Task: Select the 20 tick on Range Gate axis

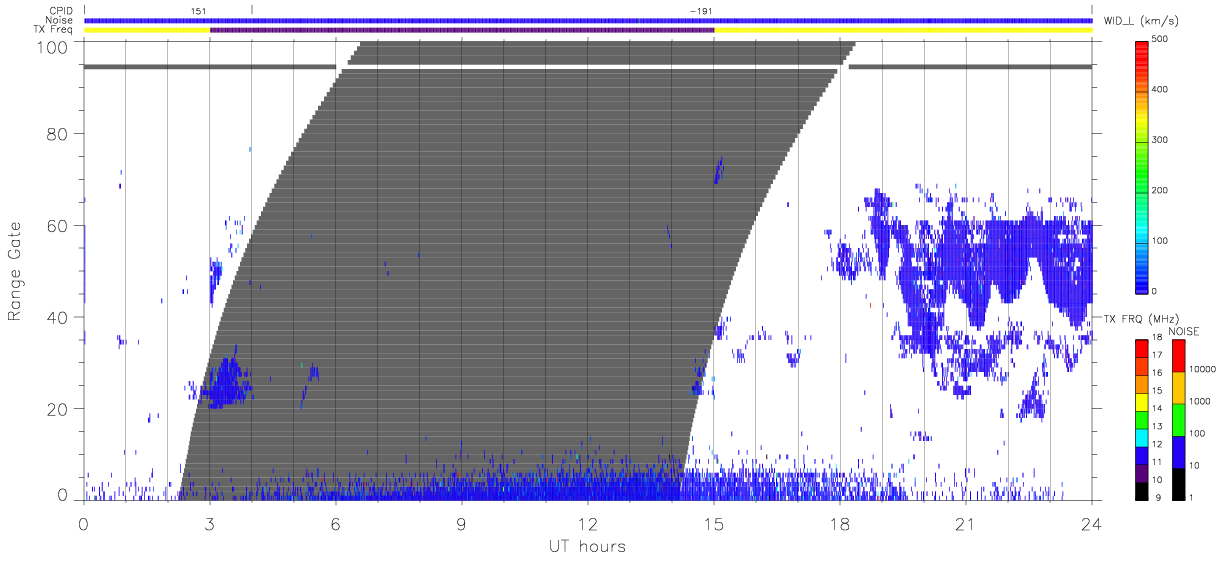Action: (x=58, y=409)
